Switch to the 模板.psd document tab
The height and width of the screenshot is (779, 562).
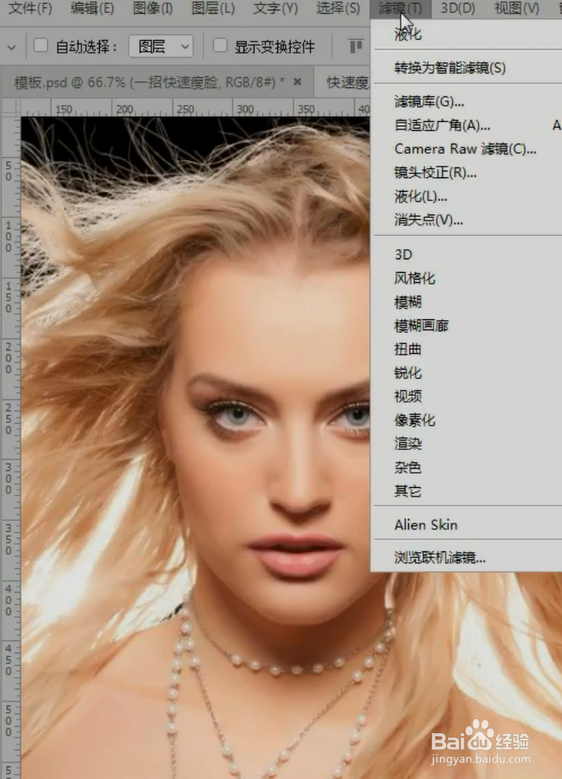click(x=149, y=82)
